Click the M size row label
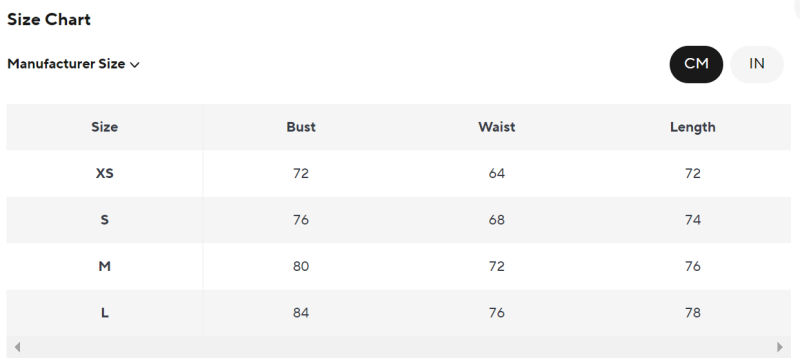This screenshot has height=360, width=800. click(x=105, y=266)
